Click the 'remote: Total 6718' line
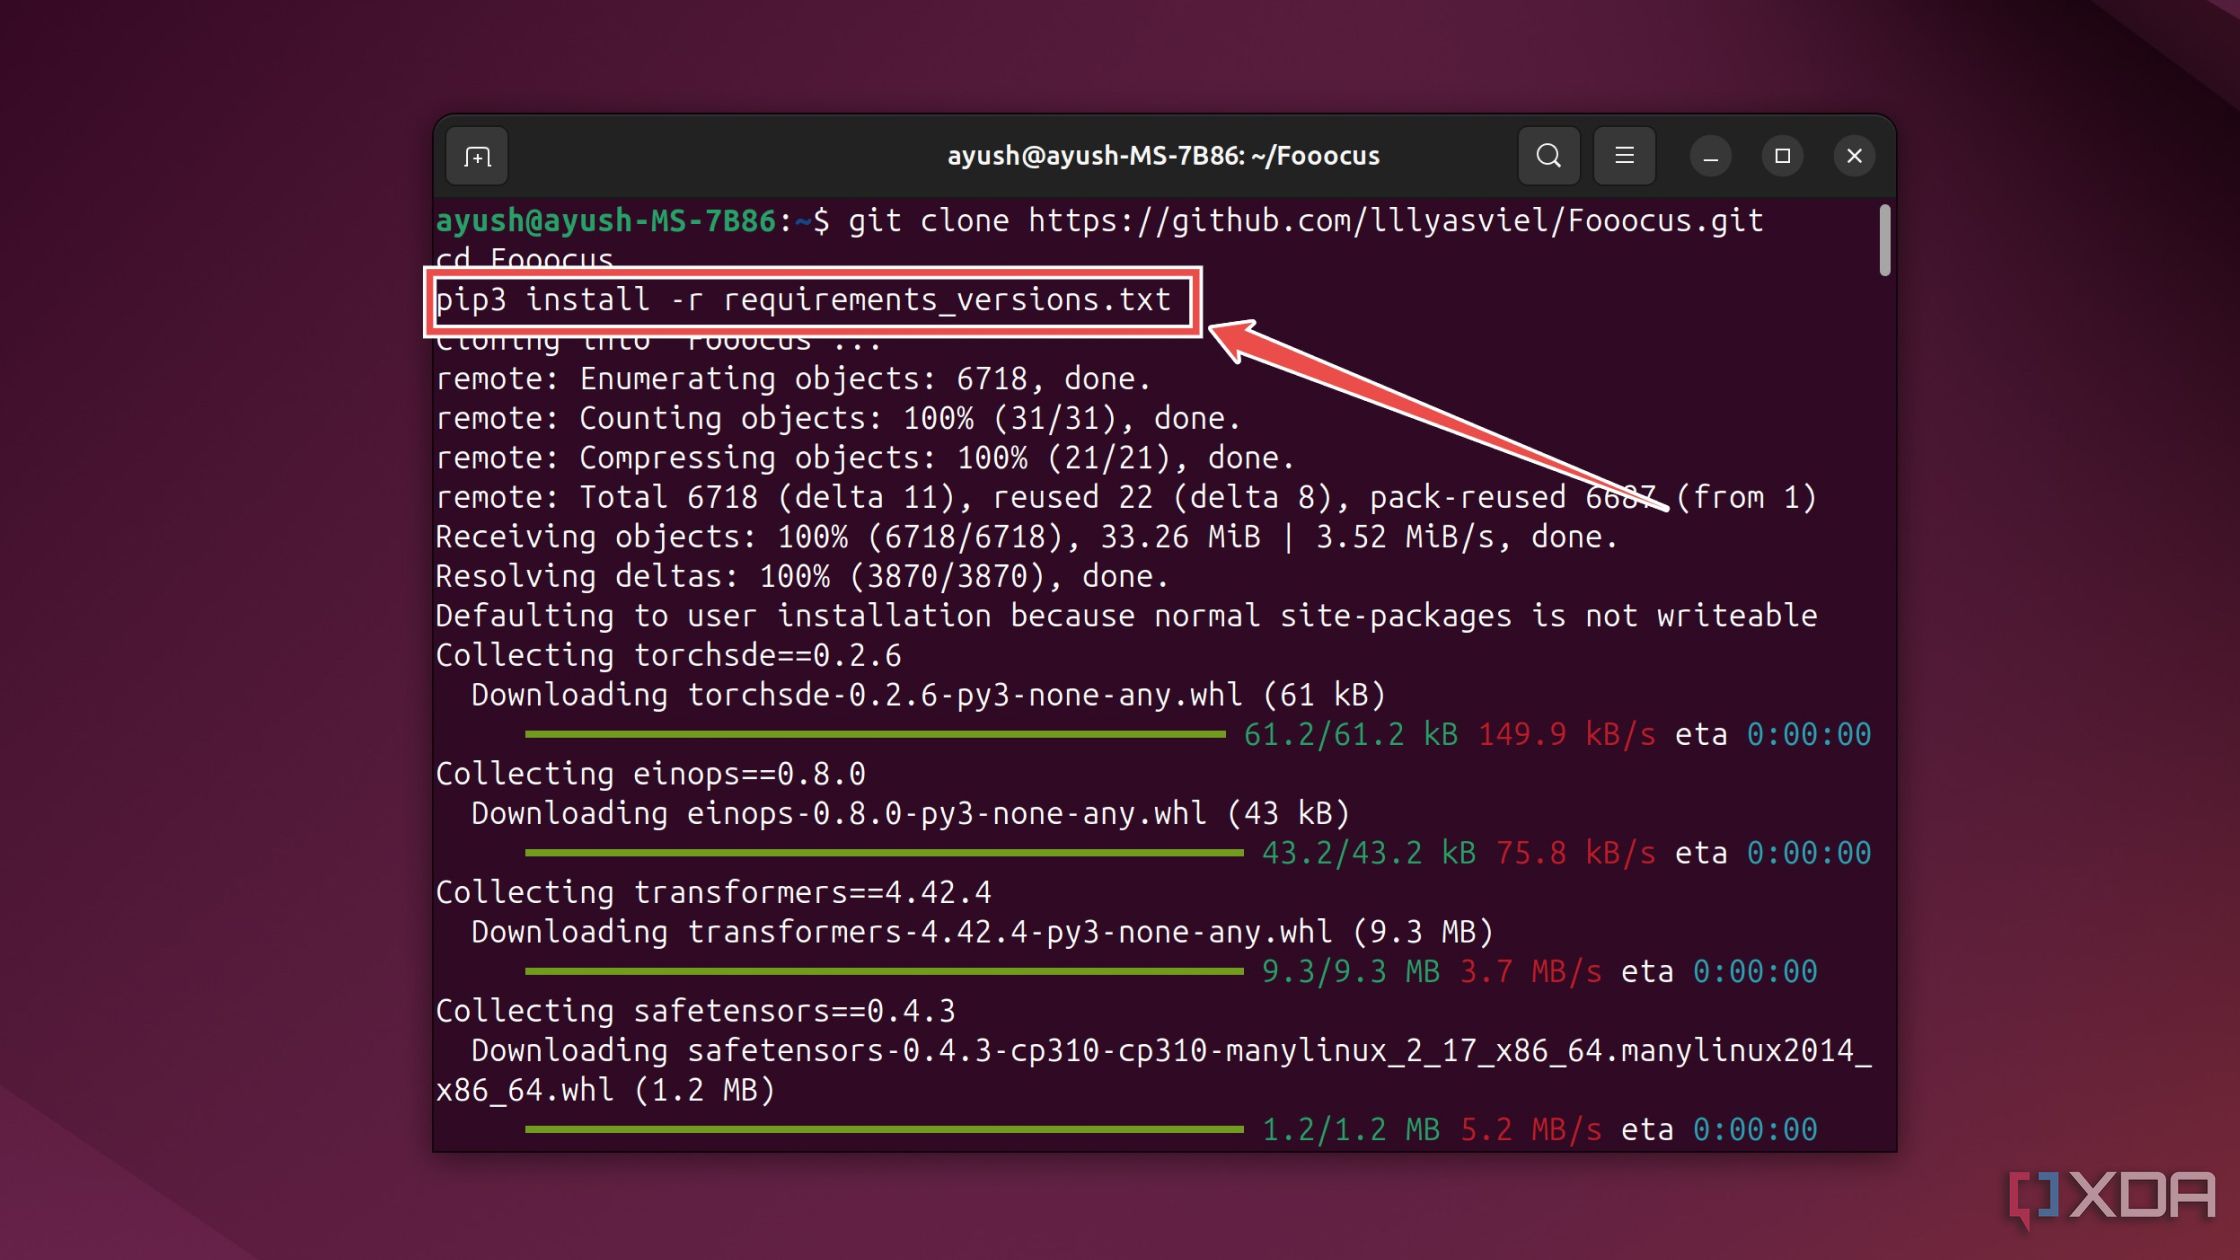 click(x=1126, y=497)
